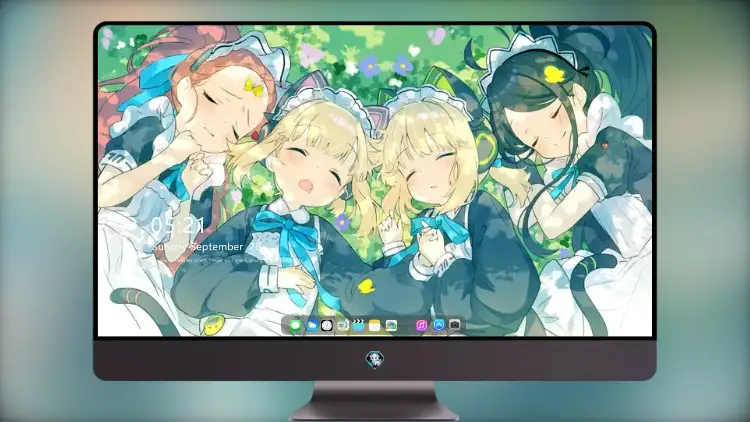The image size is (750, 422).
Task: Click the 05:21 clock widget
Action: [x=178, y=225]
